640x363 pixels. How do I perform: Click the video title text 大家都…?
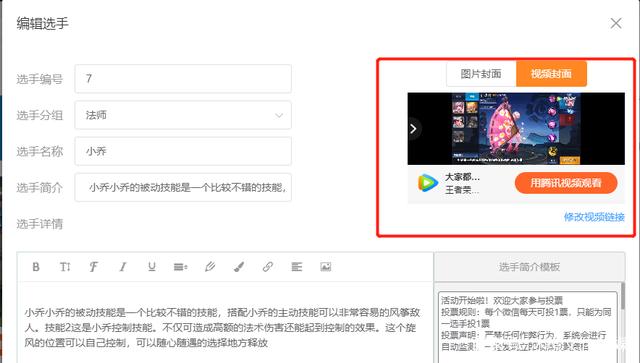point(462,177)
